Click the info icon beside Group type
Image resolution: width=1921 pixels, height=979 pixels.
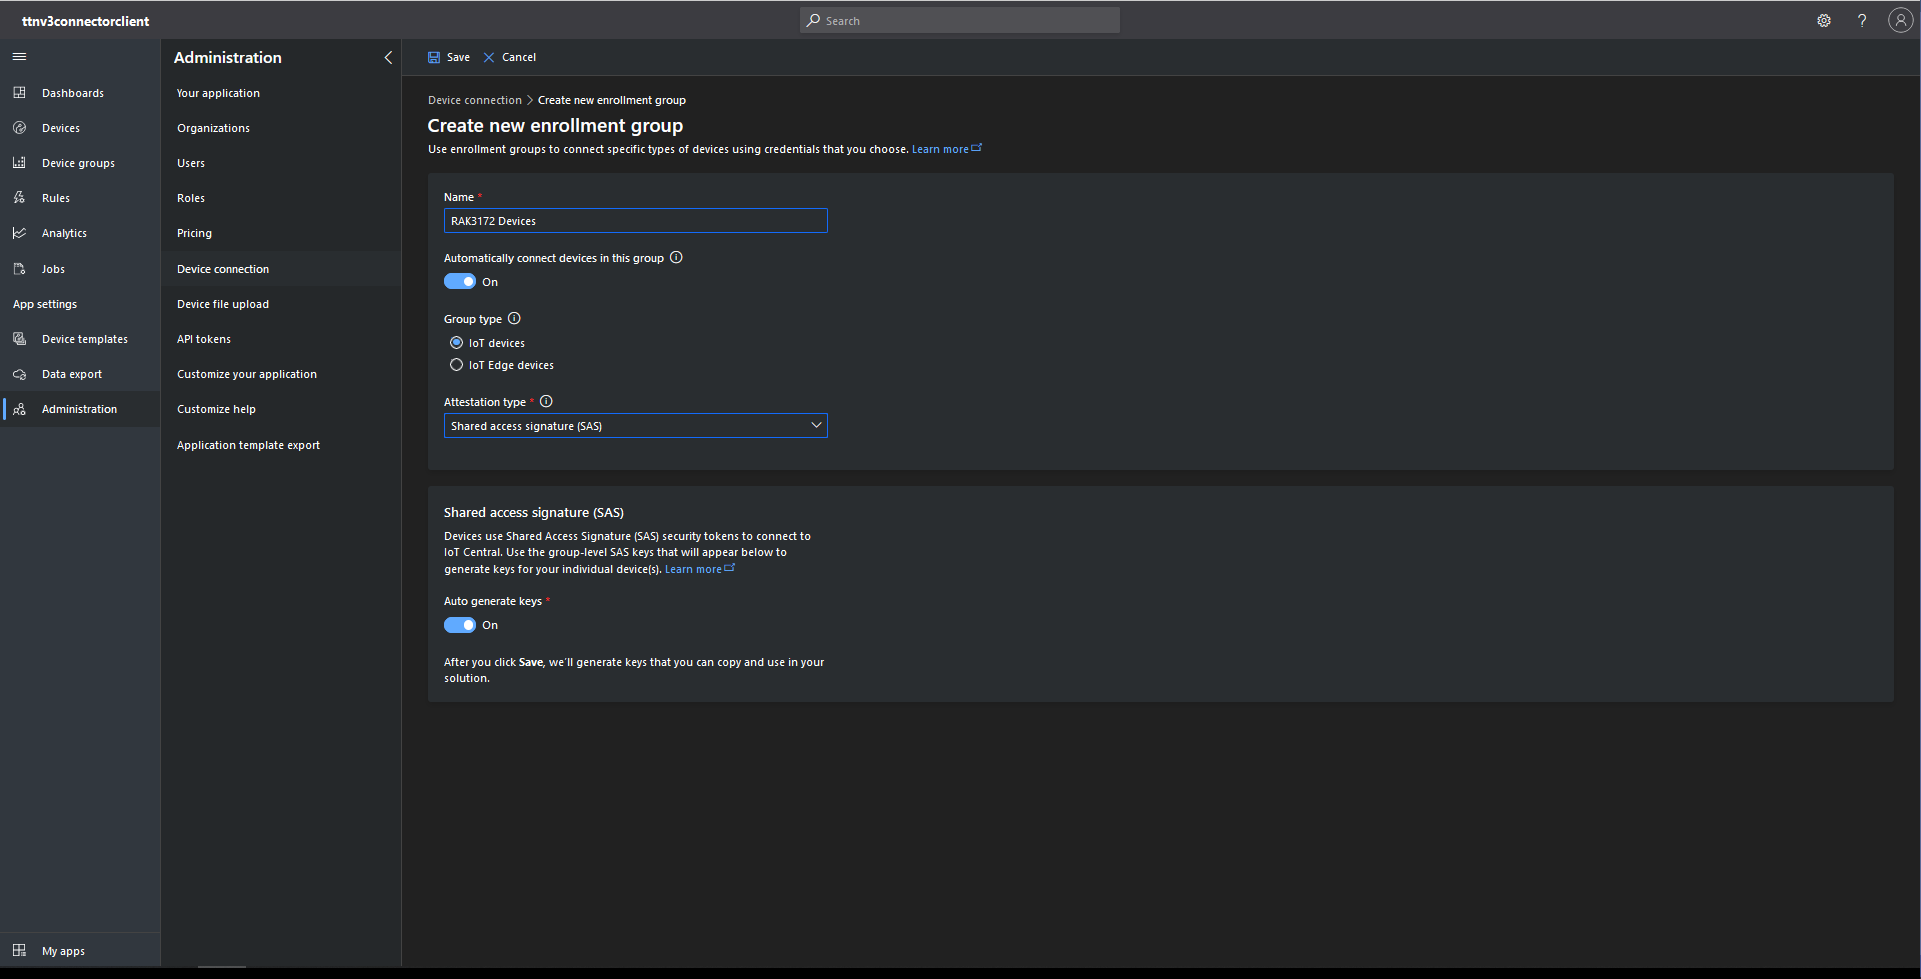tap(514, 319)
